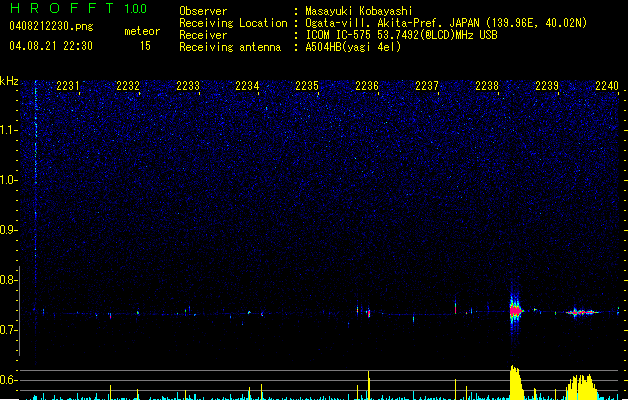The height and width of the screenshot is (400, 629).
Task: Click the 0.6 kHz frequency label
Action: 9,380
